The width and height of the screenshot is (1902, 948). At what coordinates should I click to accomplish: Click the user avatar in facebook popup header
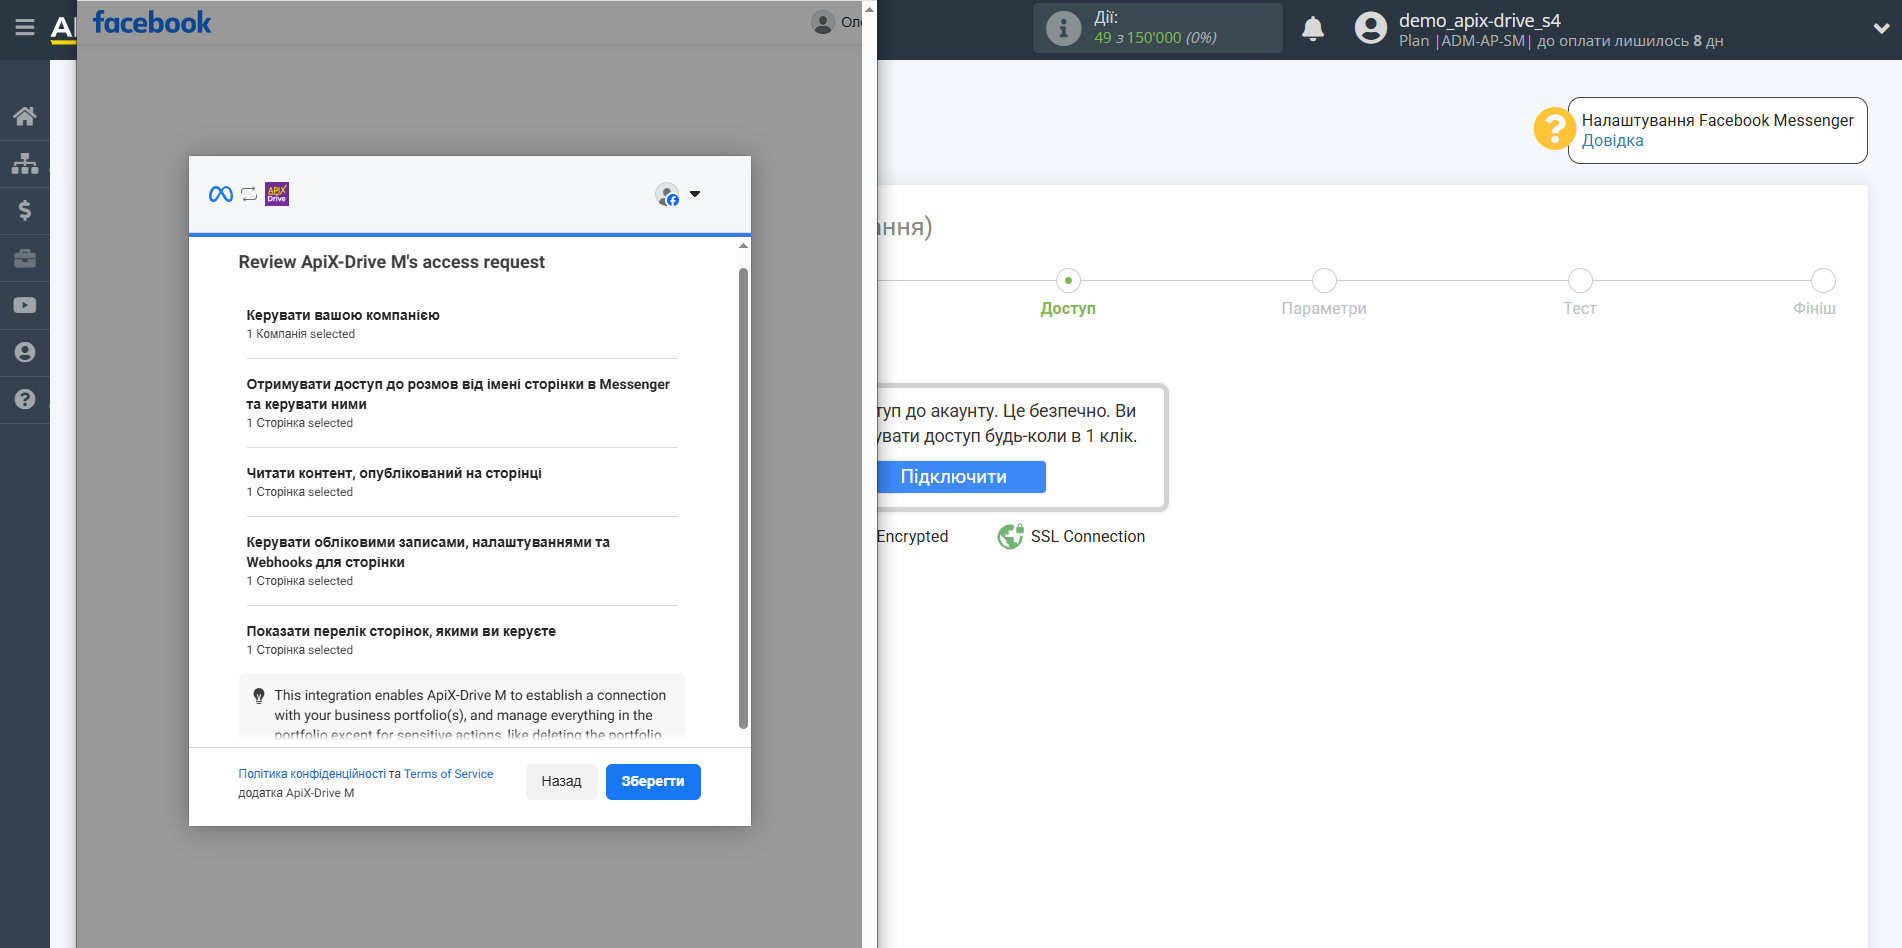(x=823, y=22)
